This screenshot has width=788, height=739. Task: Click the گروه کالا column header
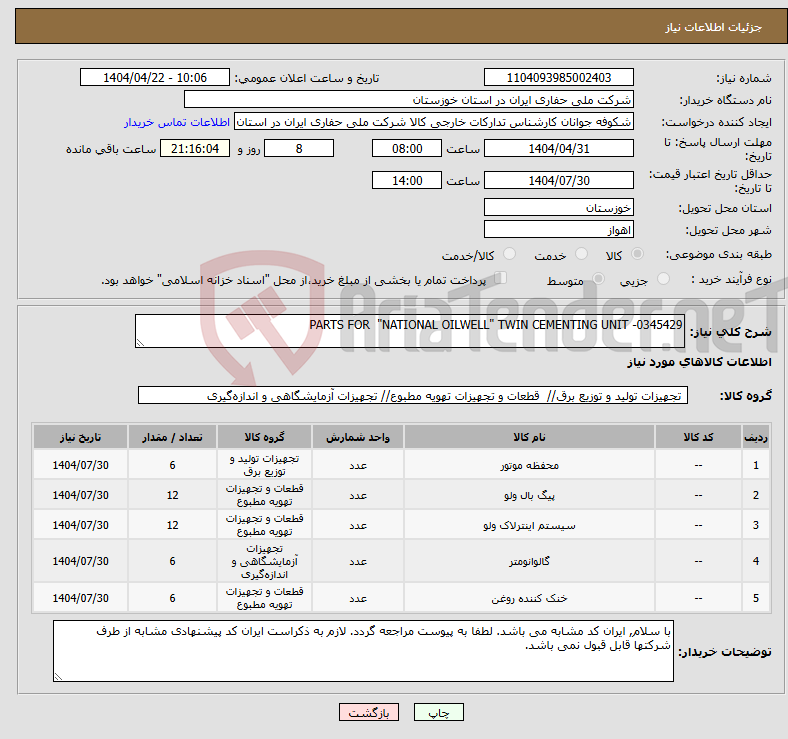[264, 437]
